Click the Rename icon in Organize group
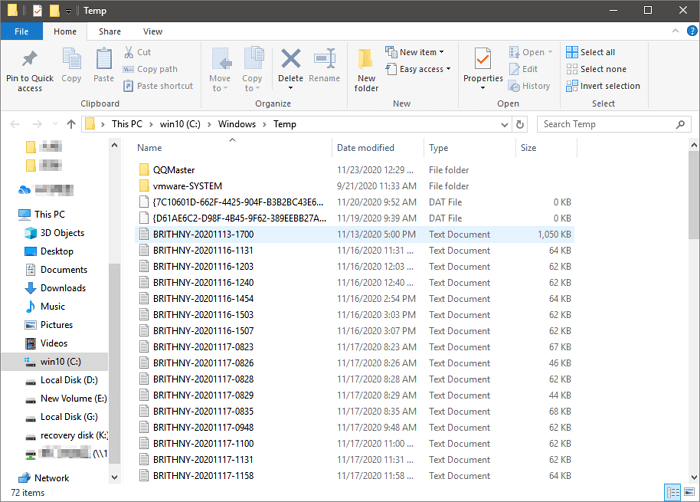700x502 pixels. click(x=324, y=64)
